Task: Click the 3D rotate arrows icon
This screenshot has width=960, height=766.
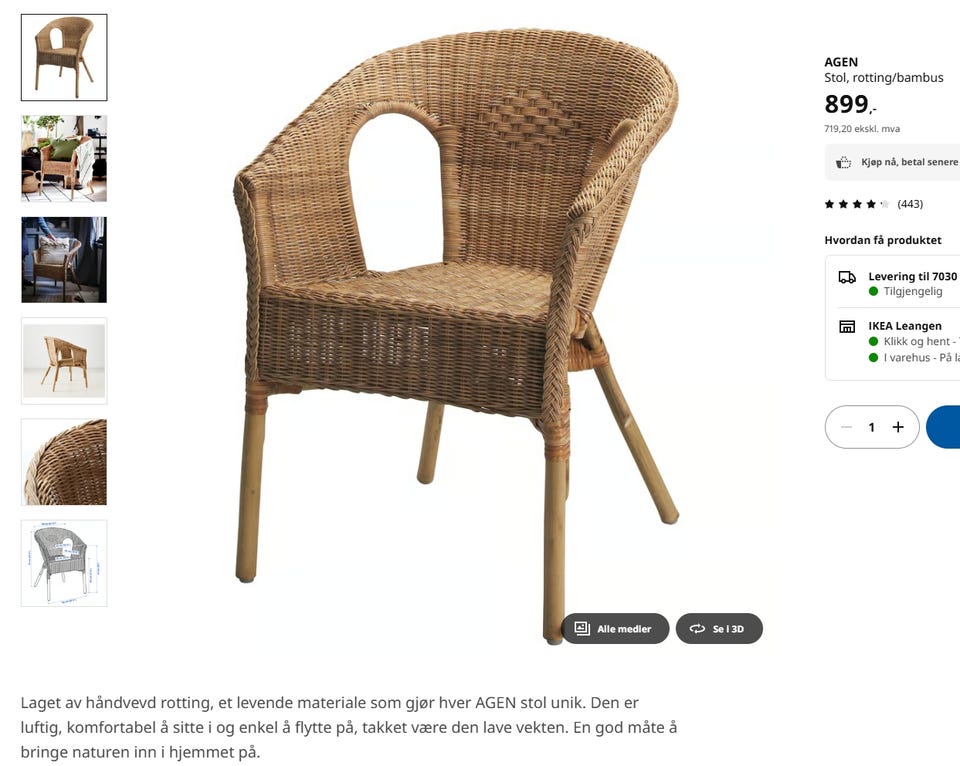Action: click(697, 628)
